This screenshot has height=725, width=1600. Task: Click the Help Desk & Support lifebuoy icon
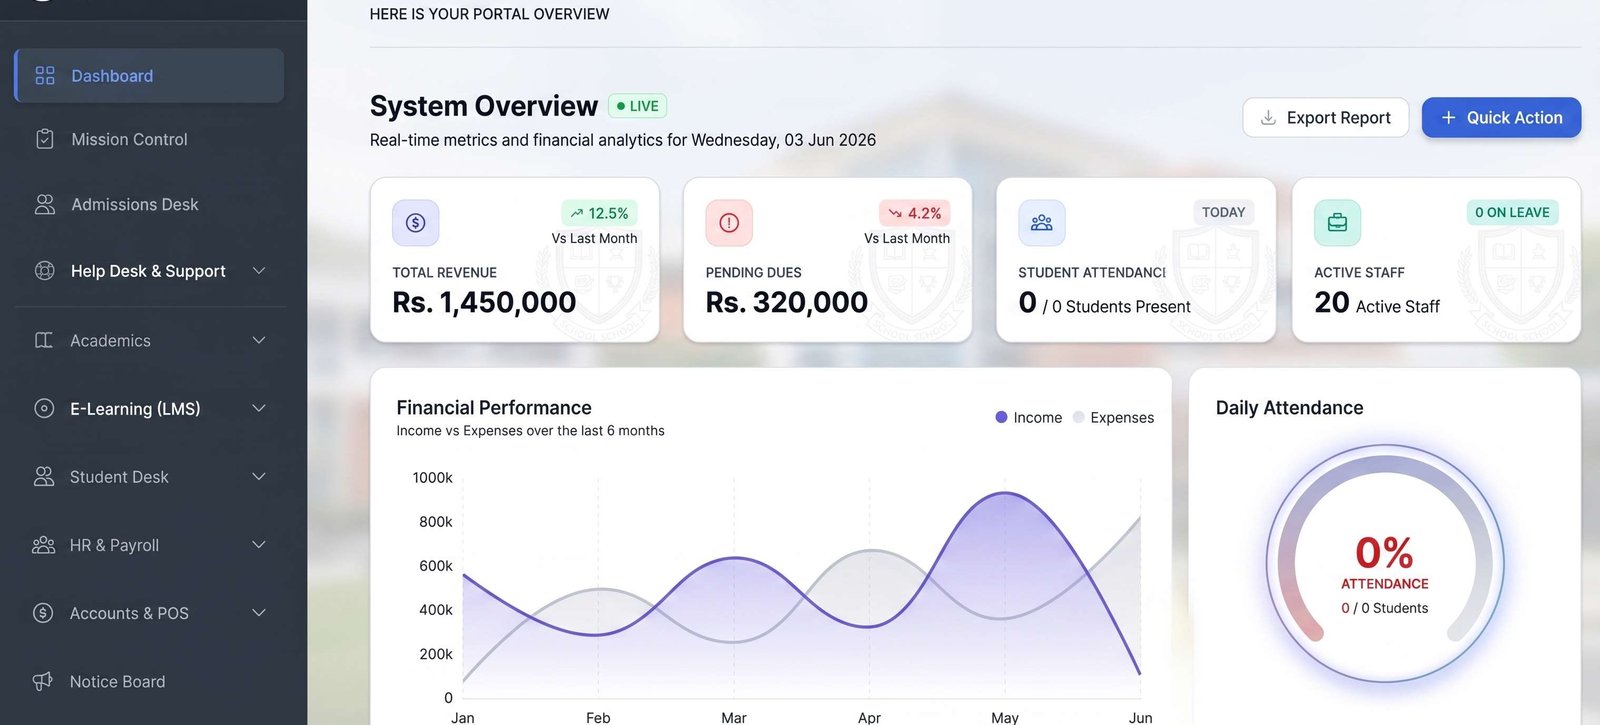(45, 270)
